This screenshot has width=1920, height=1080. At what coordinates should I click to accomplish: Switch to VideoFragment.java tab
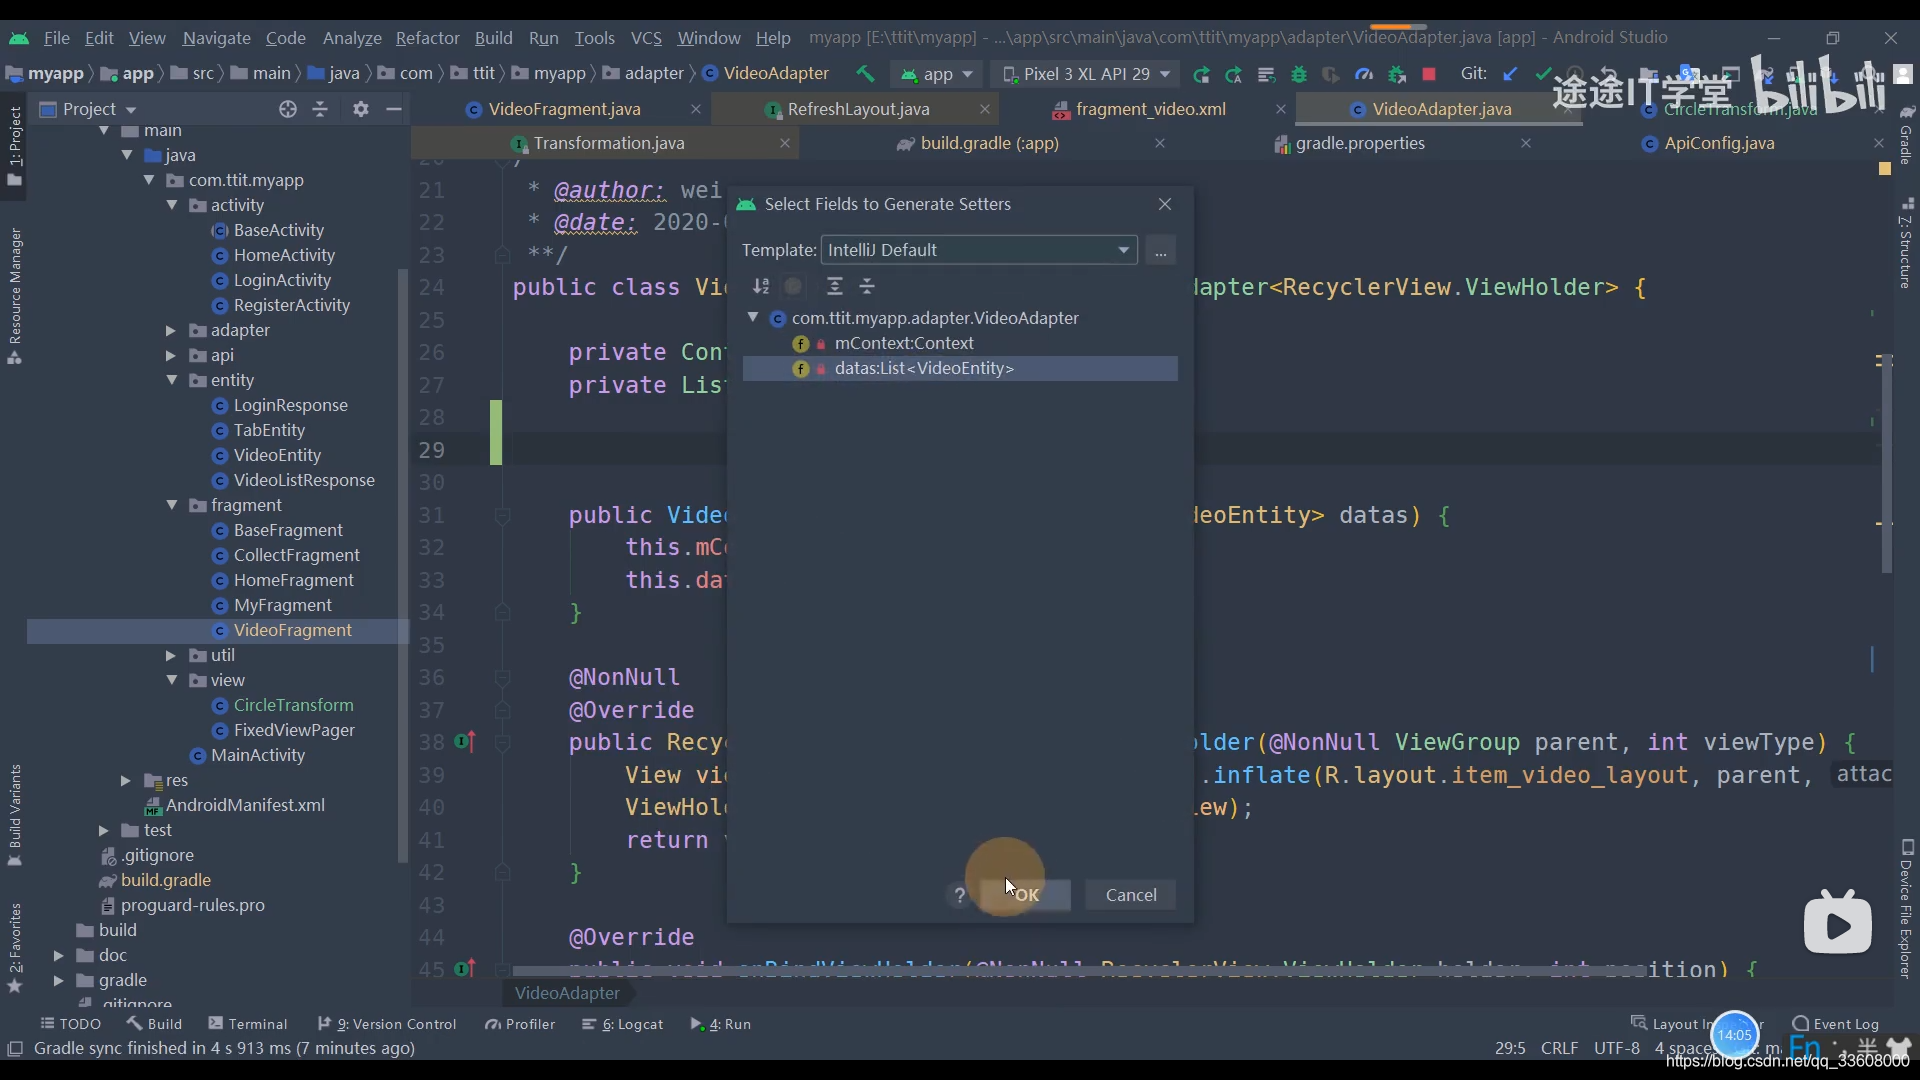564,109
